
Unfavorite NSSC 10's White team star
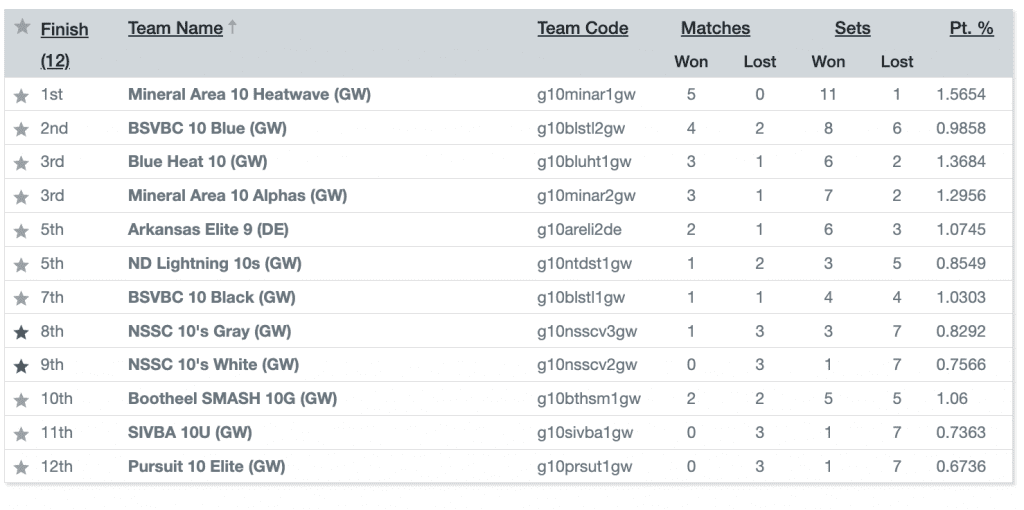22,366
